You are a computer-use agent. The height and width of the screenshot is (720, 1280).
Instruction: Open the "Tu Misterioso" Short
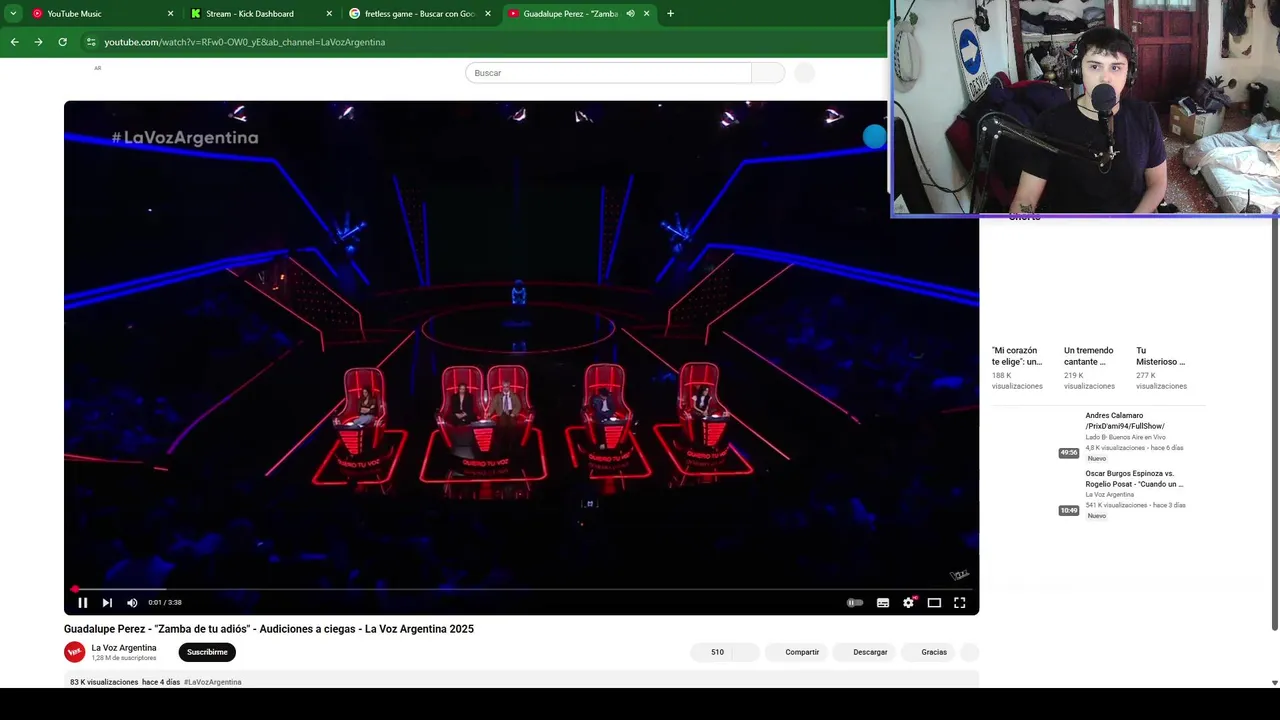point(1161,356)
